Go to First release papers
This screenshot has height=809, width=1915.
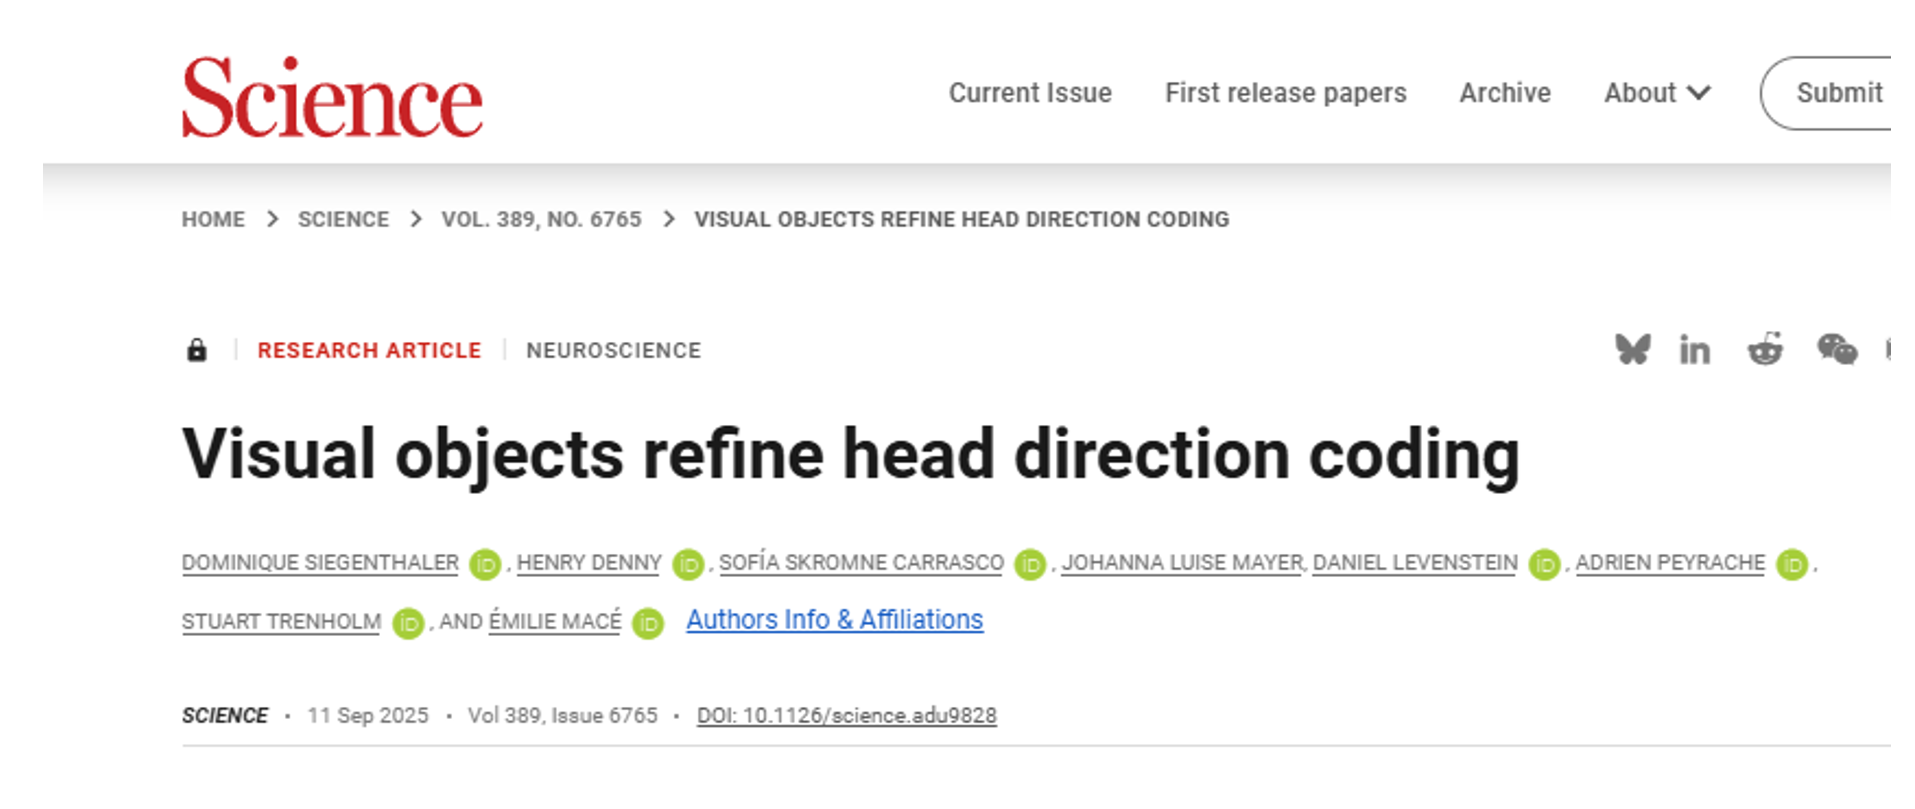(1285, 93)
